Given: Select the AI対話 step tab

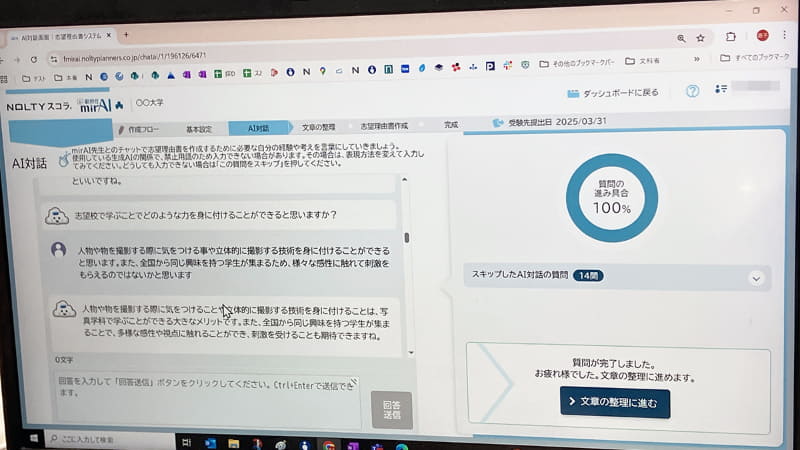Looking at the screenshot, I should (x=258, y=128).
